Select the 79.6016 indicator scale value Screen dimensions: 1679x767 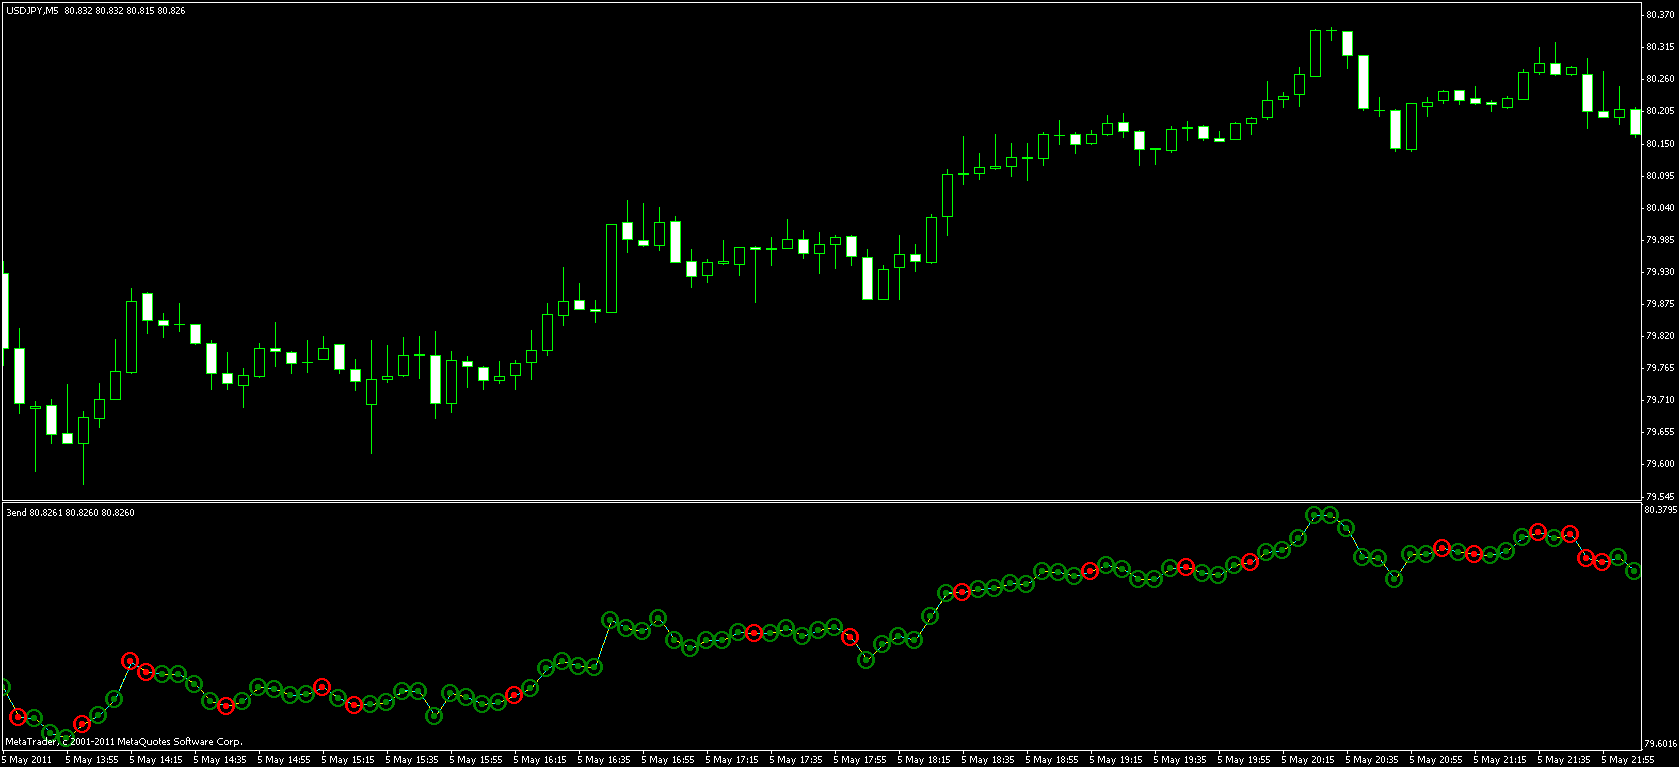pos(1660,744)
